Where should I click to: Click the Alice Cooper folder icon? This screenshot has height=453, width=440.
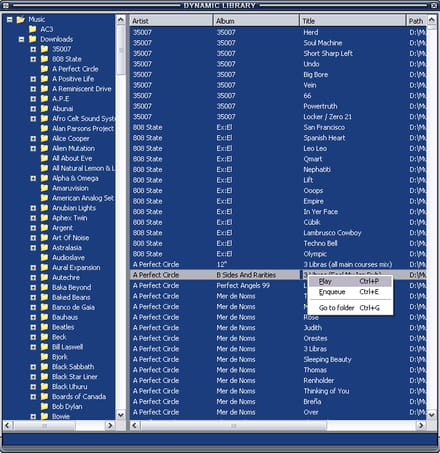[x=44, y=138]
